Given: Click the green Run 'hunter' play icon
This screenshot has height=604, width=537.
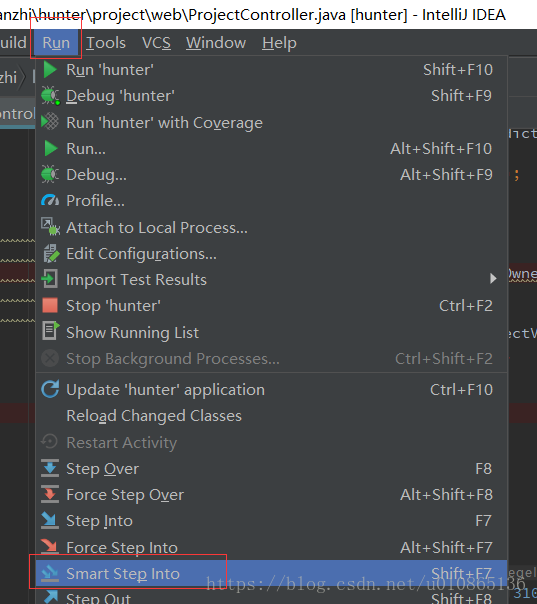Looking at the screenshot, I should click(50, 70).
